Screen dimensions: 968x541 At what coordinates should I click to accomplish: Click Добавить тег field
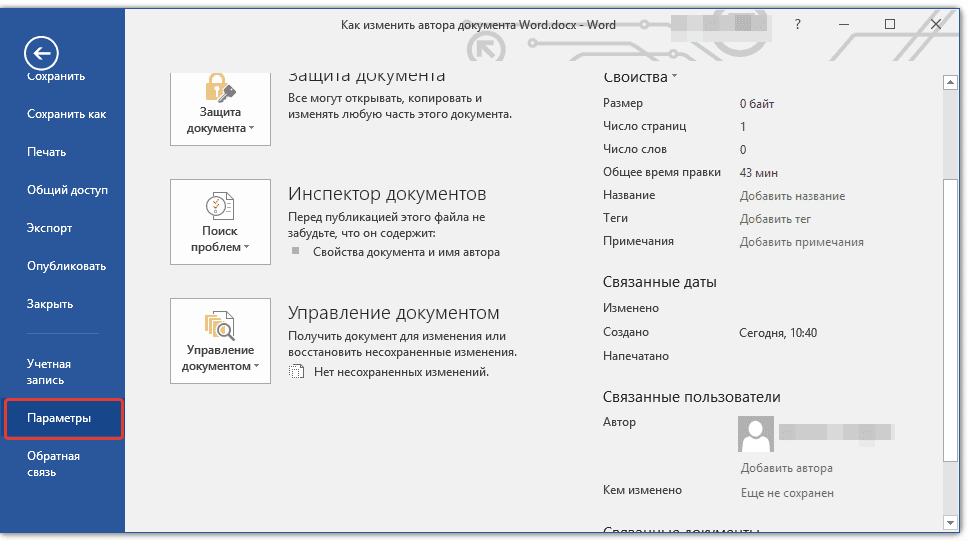(x=775, y=219)
